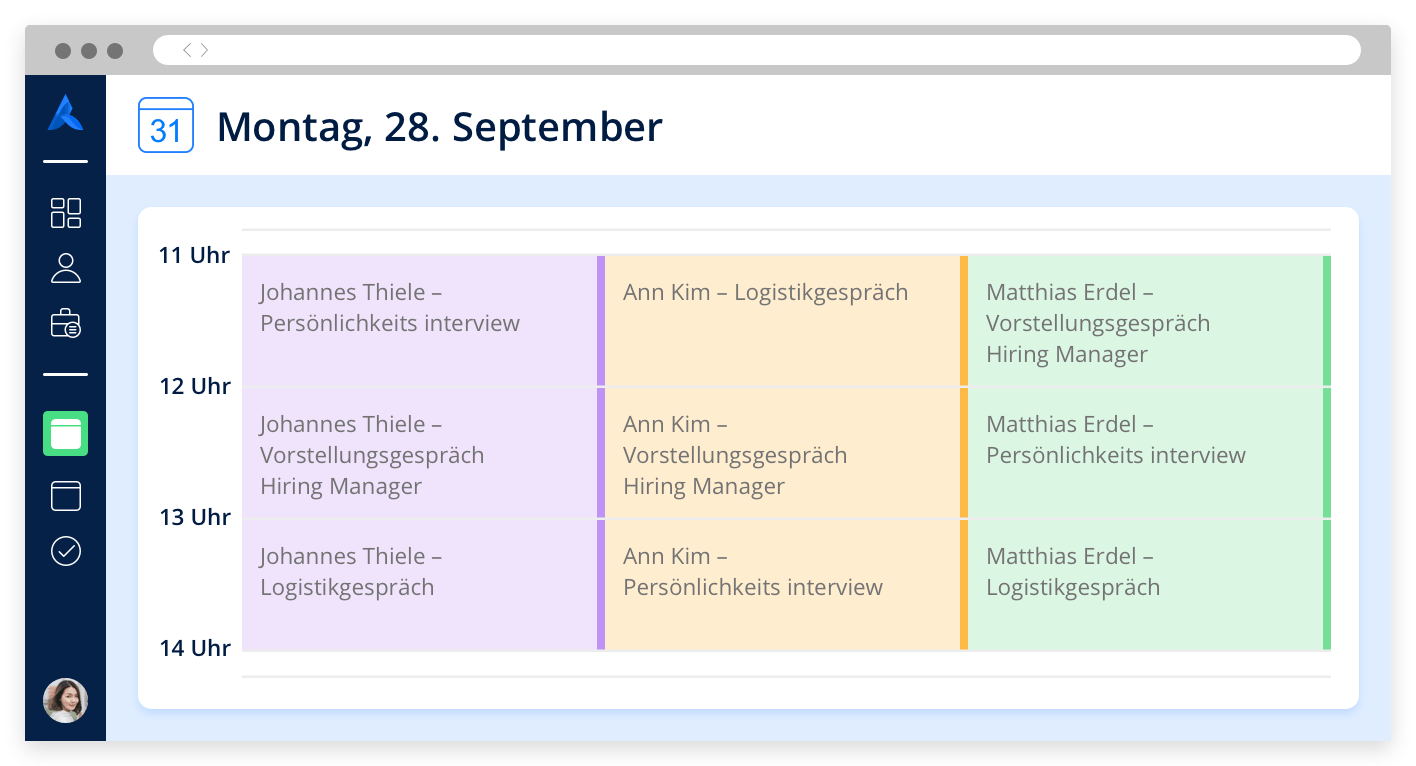Select Ann Kim Persönlichkeits interview event
This screenshot has width=1416, height=766.
(x=786, y=585)
